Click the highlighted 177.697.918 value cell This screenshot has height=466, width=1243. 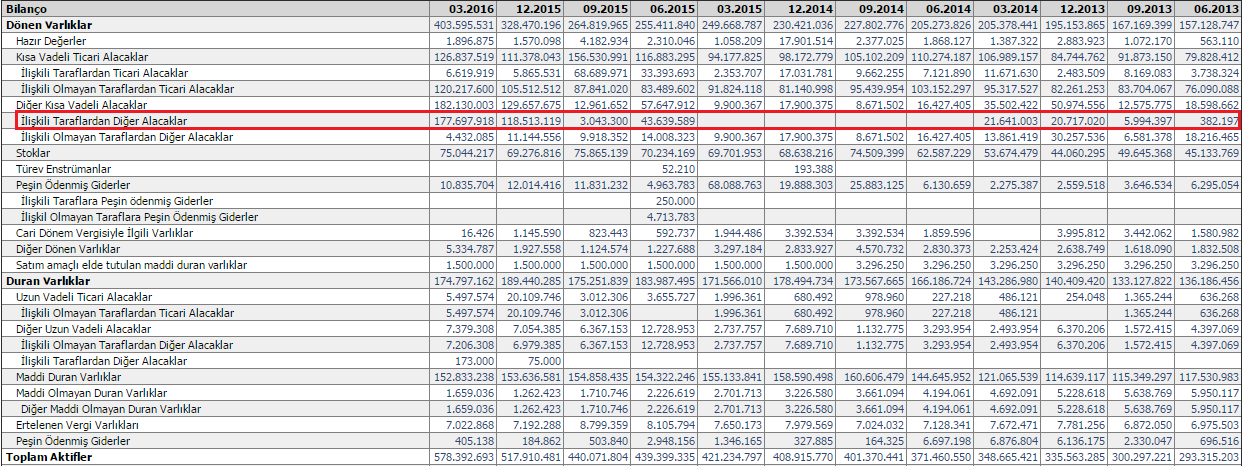click(465, 121)
